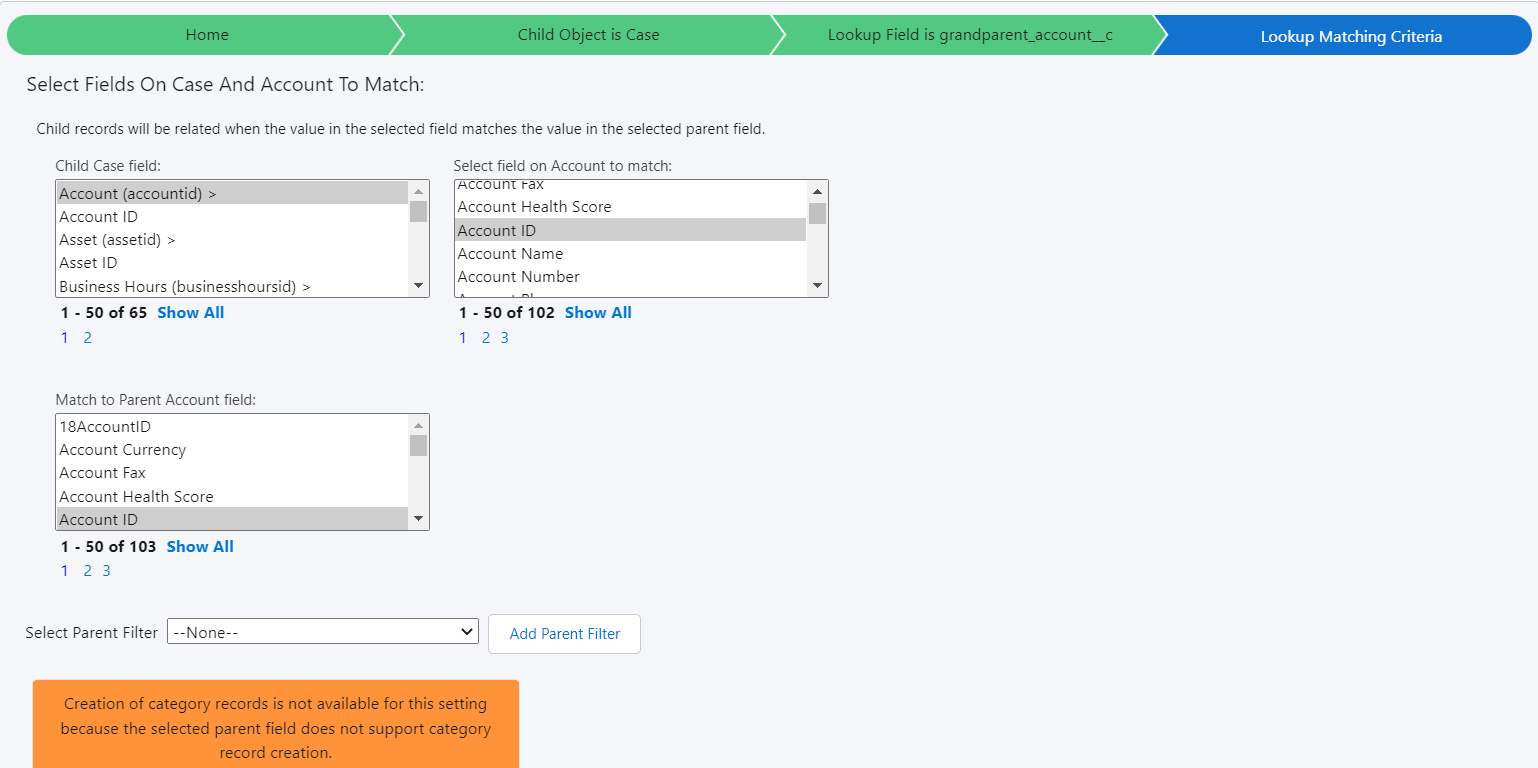The height and width of the screenshot is (768, 1538).
Task: Choose Account ID in Account match list
Action: (630, 230)
